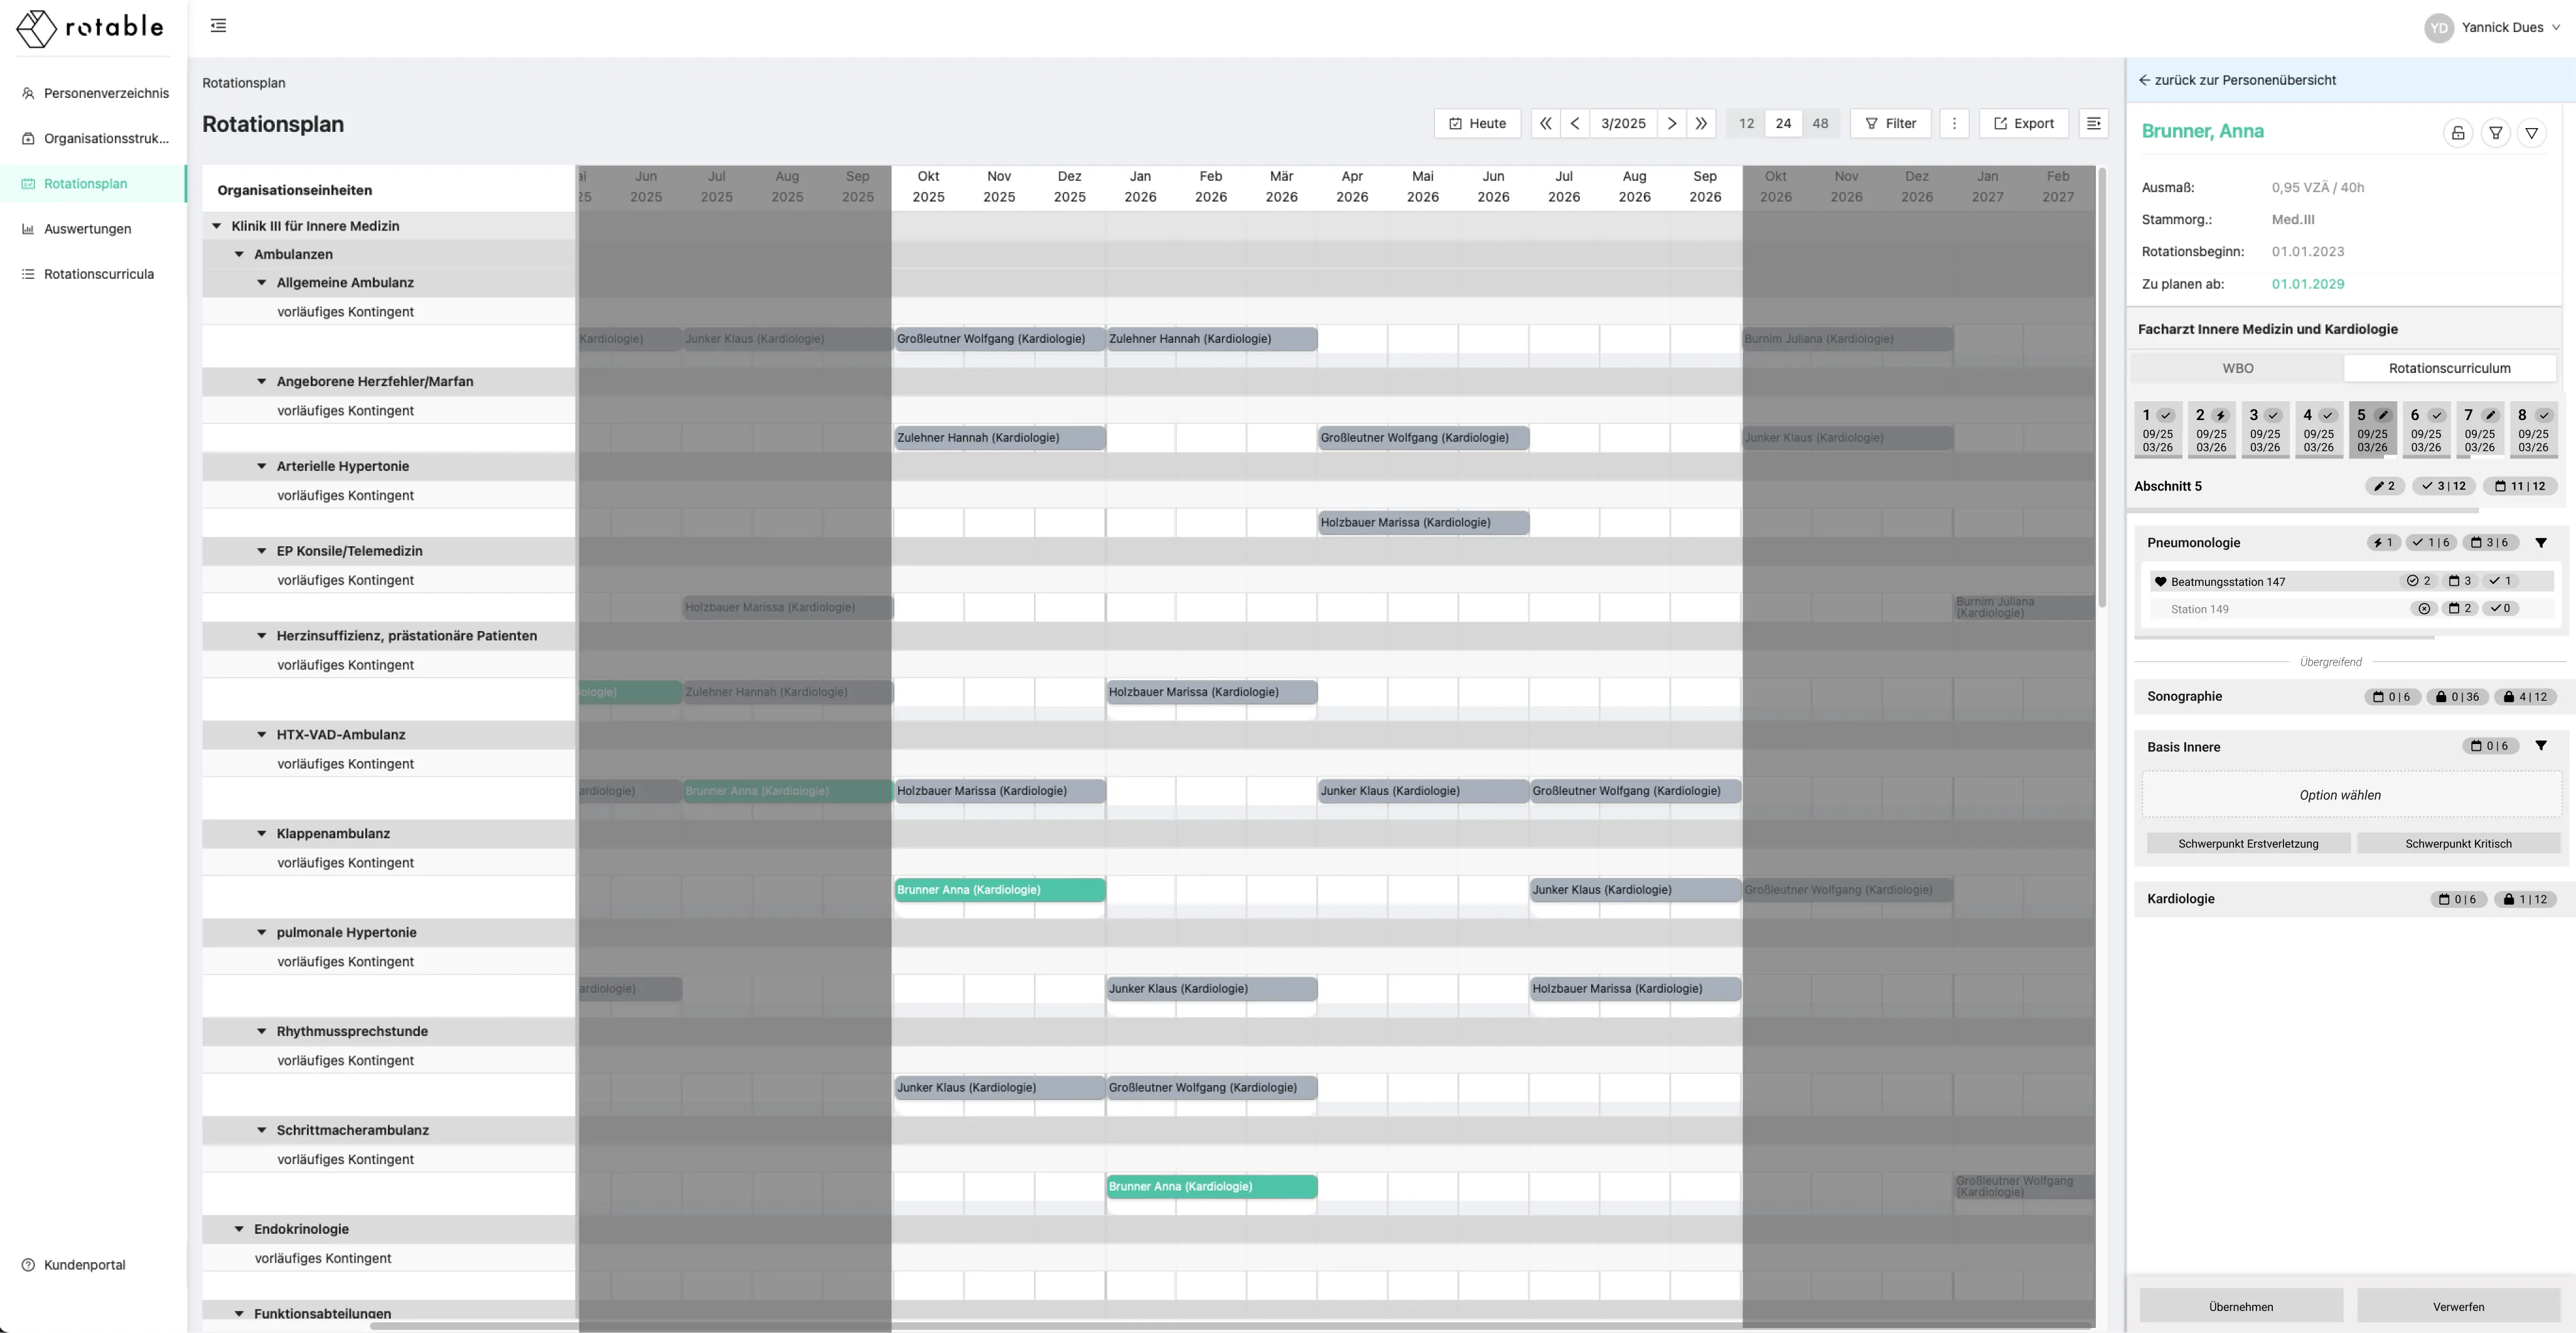Screen dimensions: 2576x1333
Task: Toggle the side panel icon next to Export
Action: click(2093, 123)
